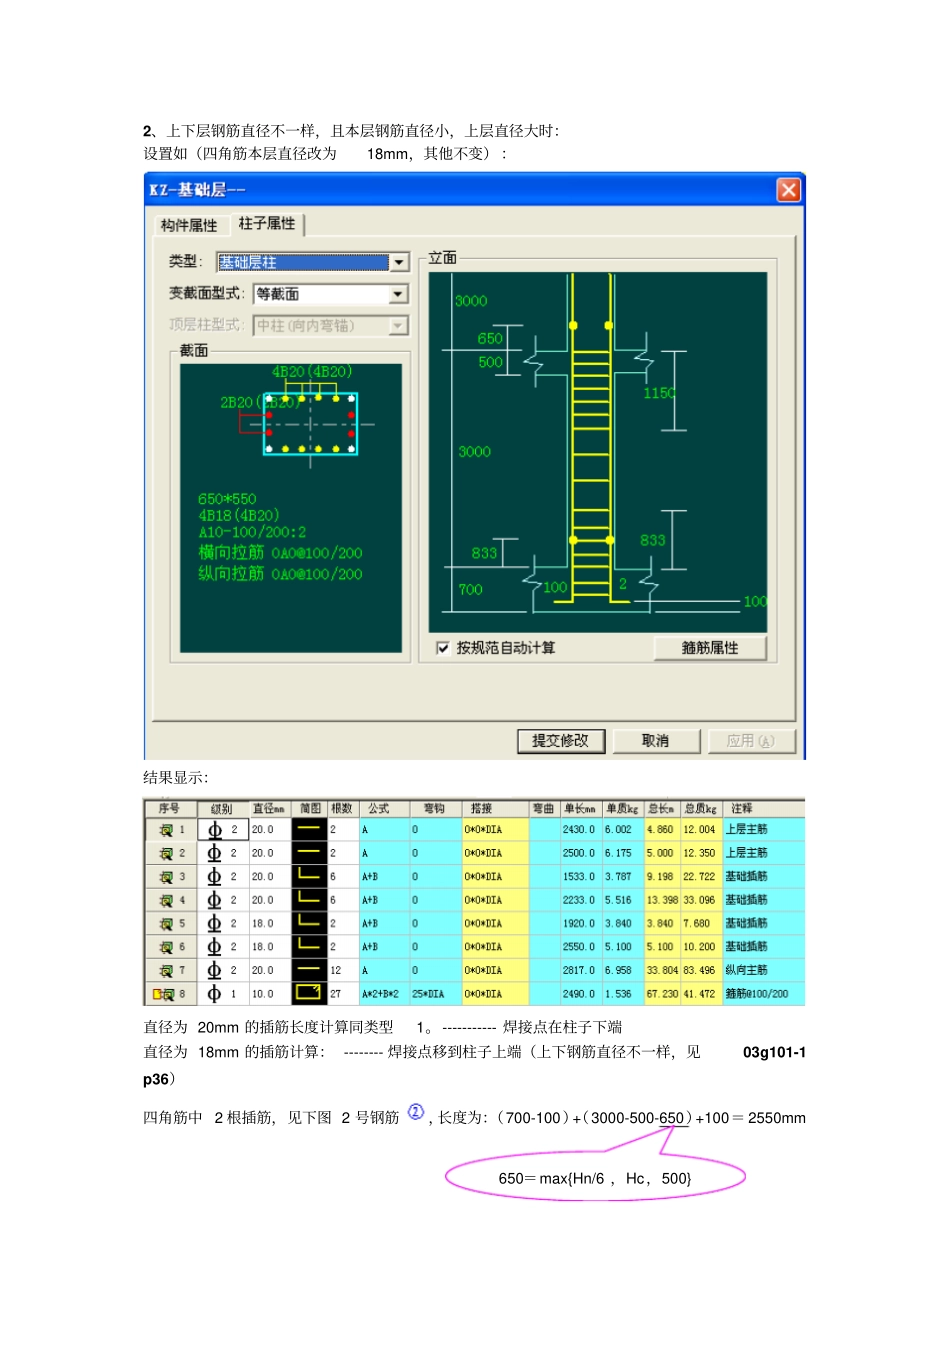Viewport: 950px width, 1345px height.
Task: Click row 4 rebar icon in 序号 column
Action: 166,901
